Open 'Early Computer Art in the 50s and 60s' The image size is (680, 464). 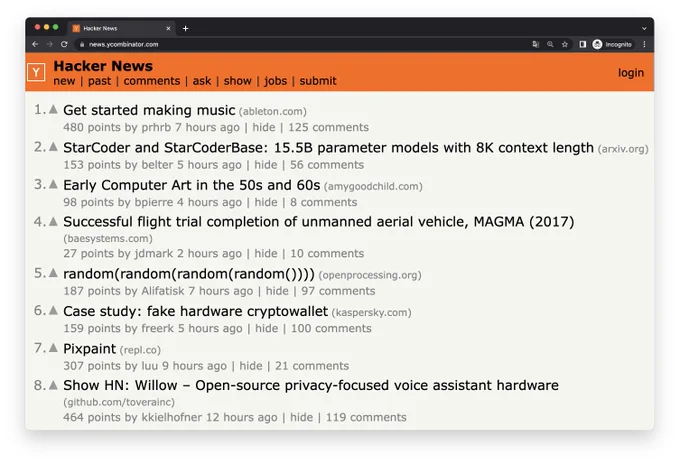click(x=192, y=185)
